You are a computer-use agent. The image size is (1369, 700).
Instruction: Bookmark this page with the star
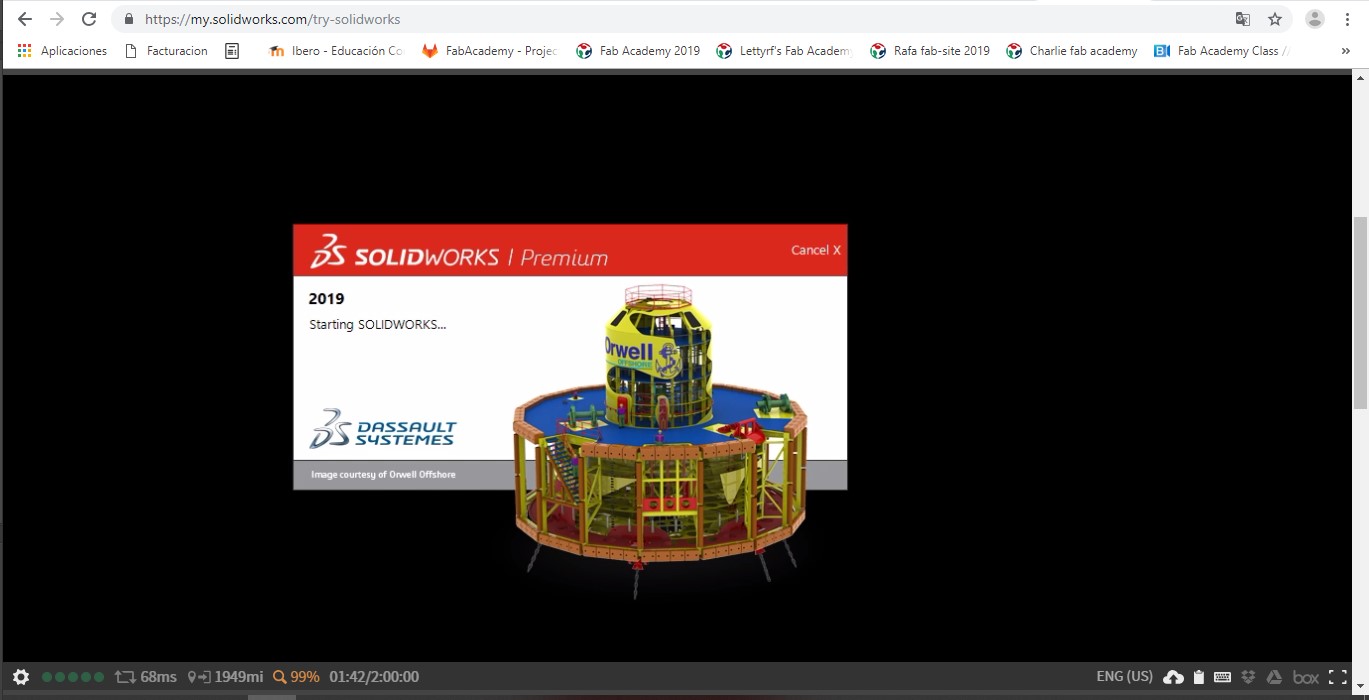(x=1275, y=19)
